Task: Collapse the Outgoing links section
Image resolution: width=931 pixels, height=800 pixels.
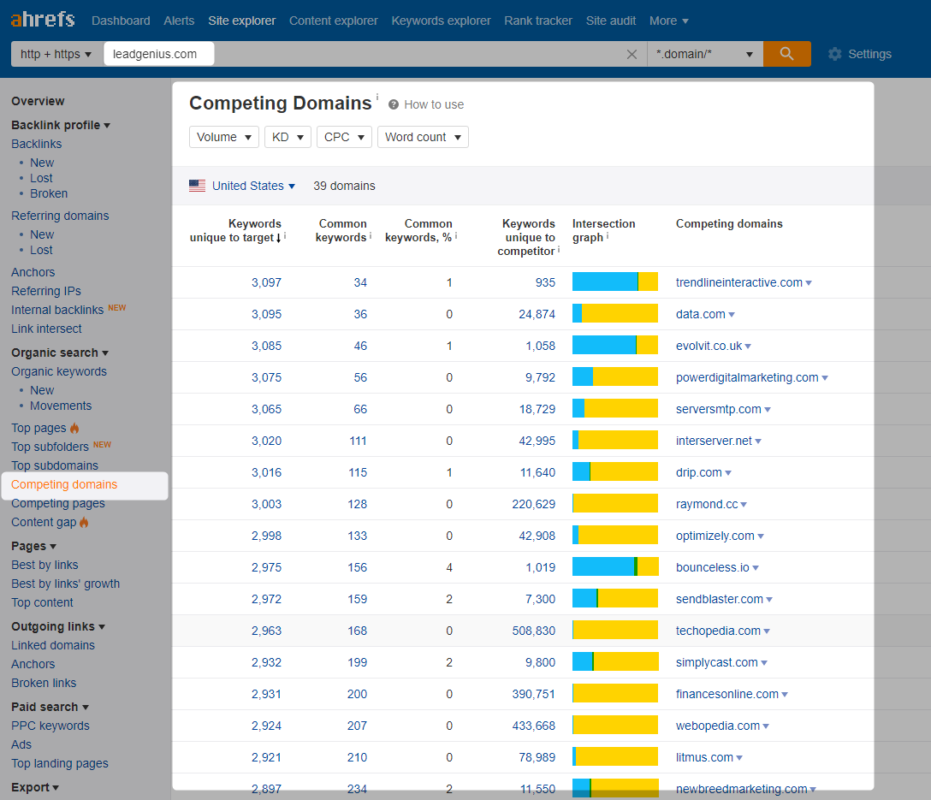Action: point(58,627)
